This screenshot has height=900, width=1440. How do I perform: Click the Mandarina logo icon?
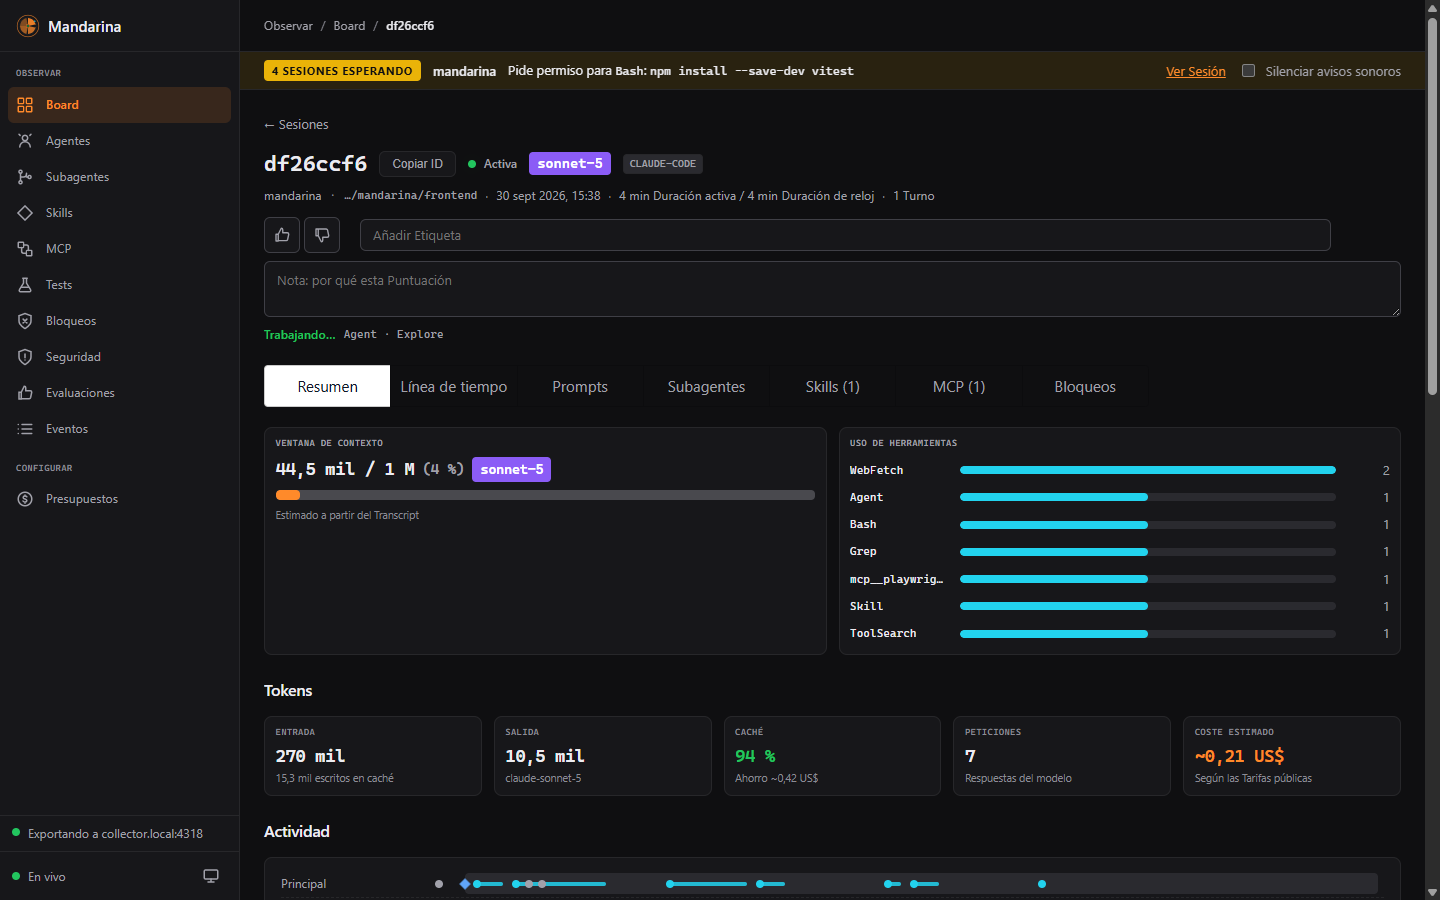[x=28, y=26]
